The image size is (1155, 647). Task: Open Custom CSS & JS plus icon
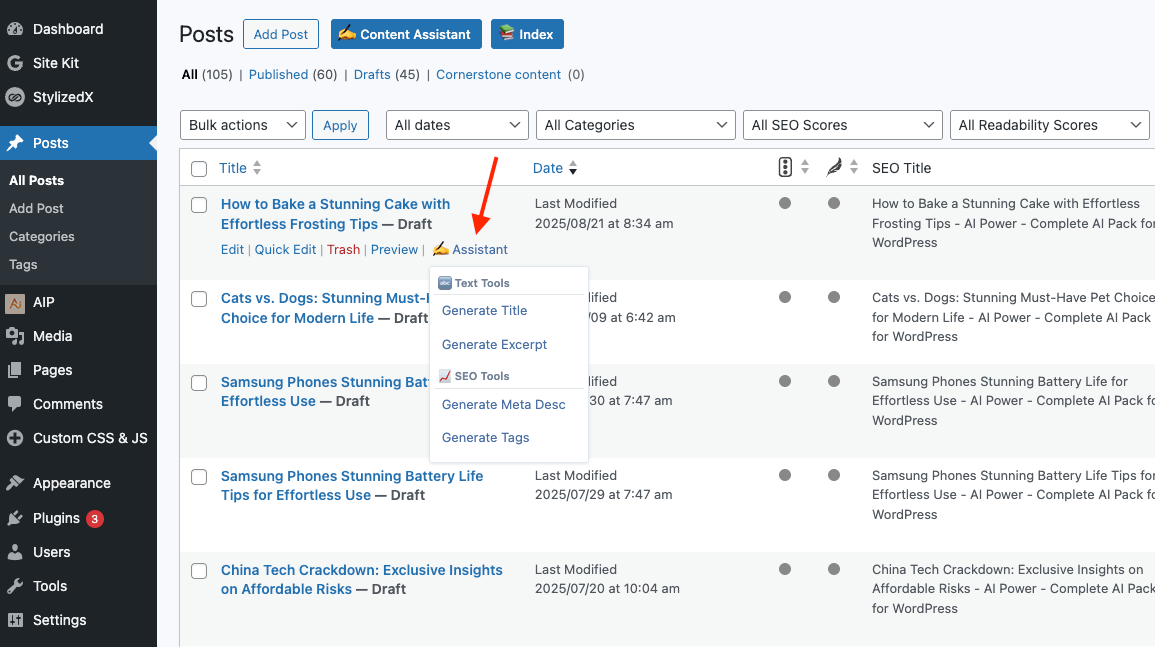15,438
